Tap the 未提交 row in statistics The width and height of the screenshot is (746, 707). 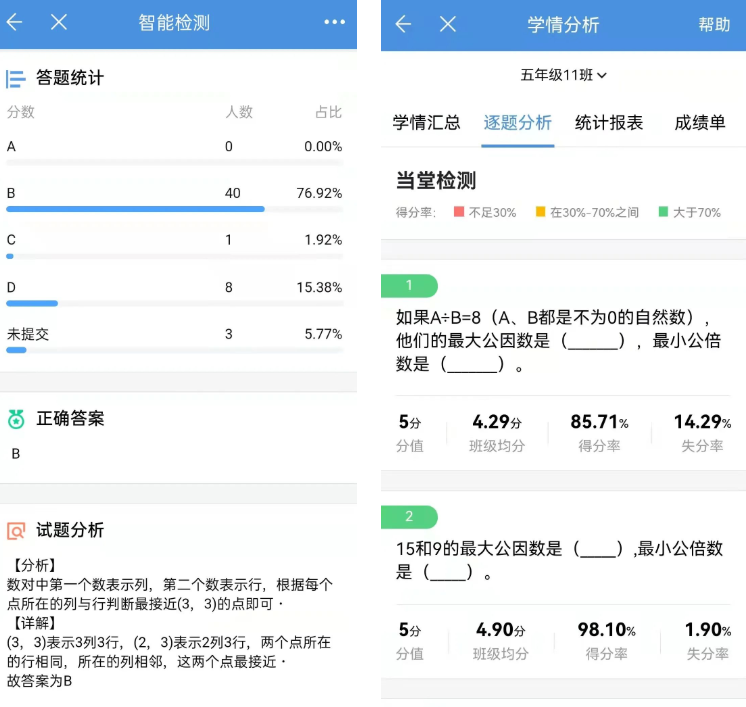174,334
